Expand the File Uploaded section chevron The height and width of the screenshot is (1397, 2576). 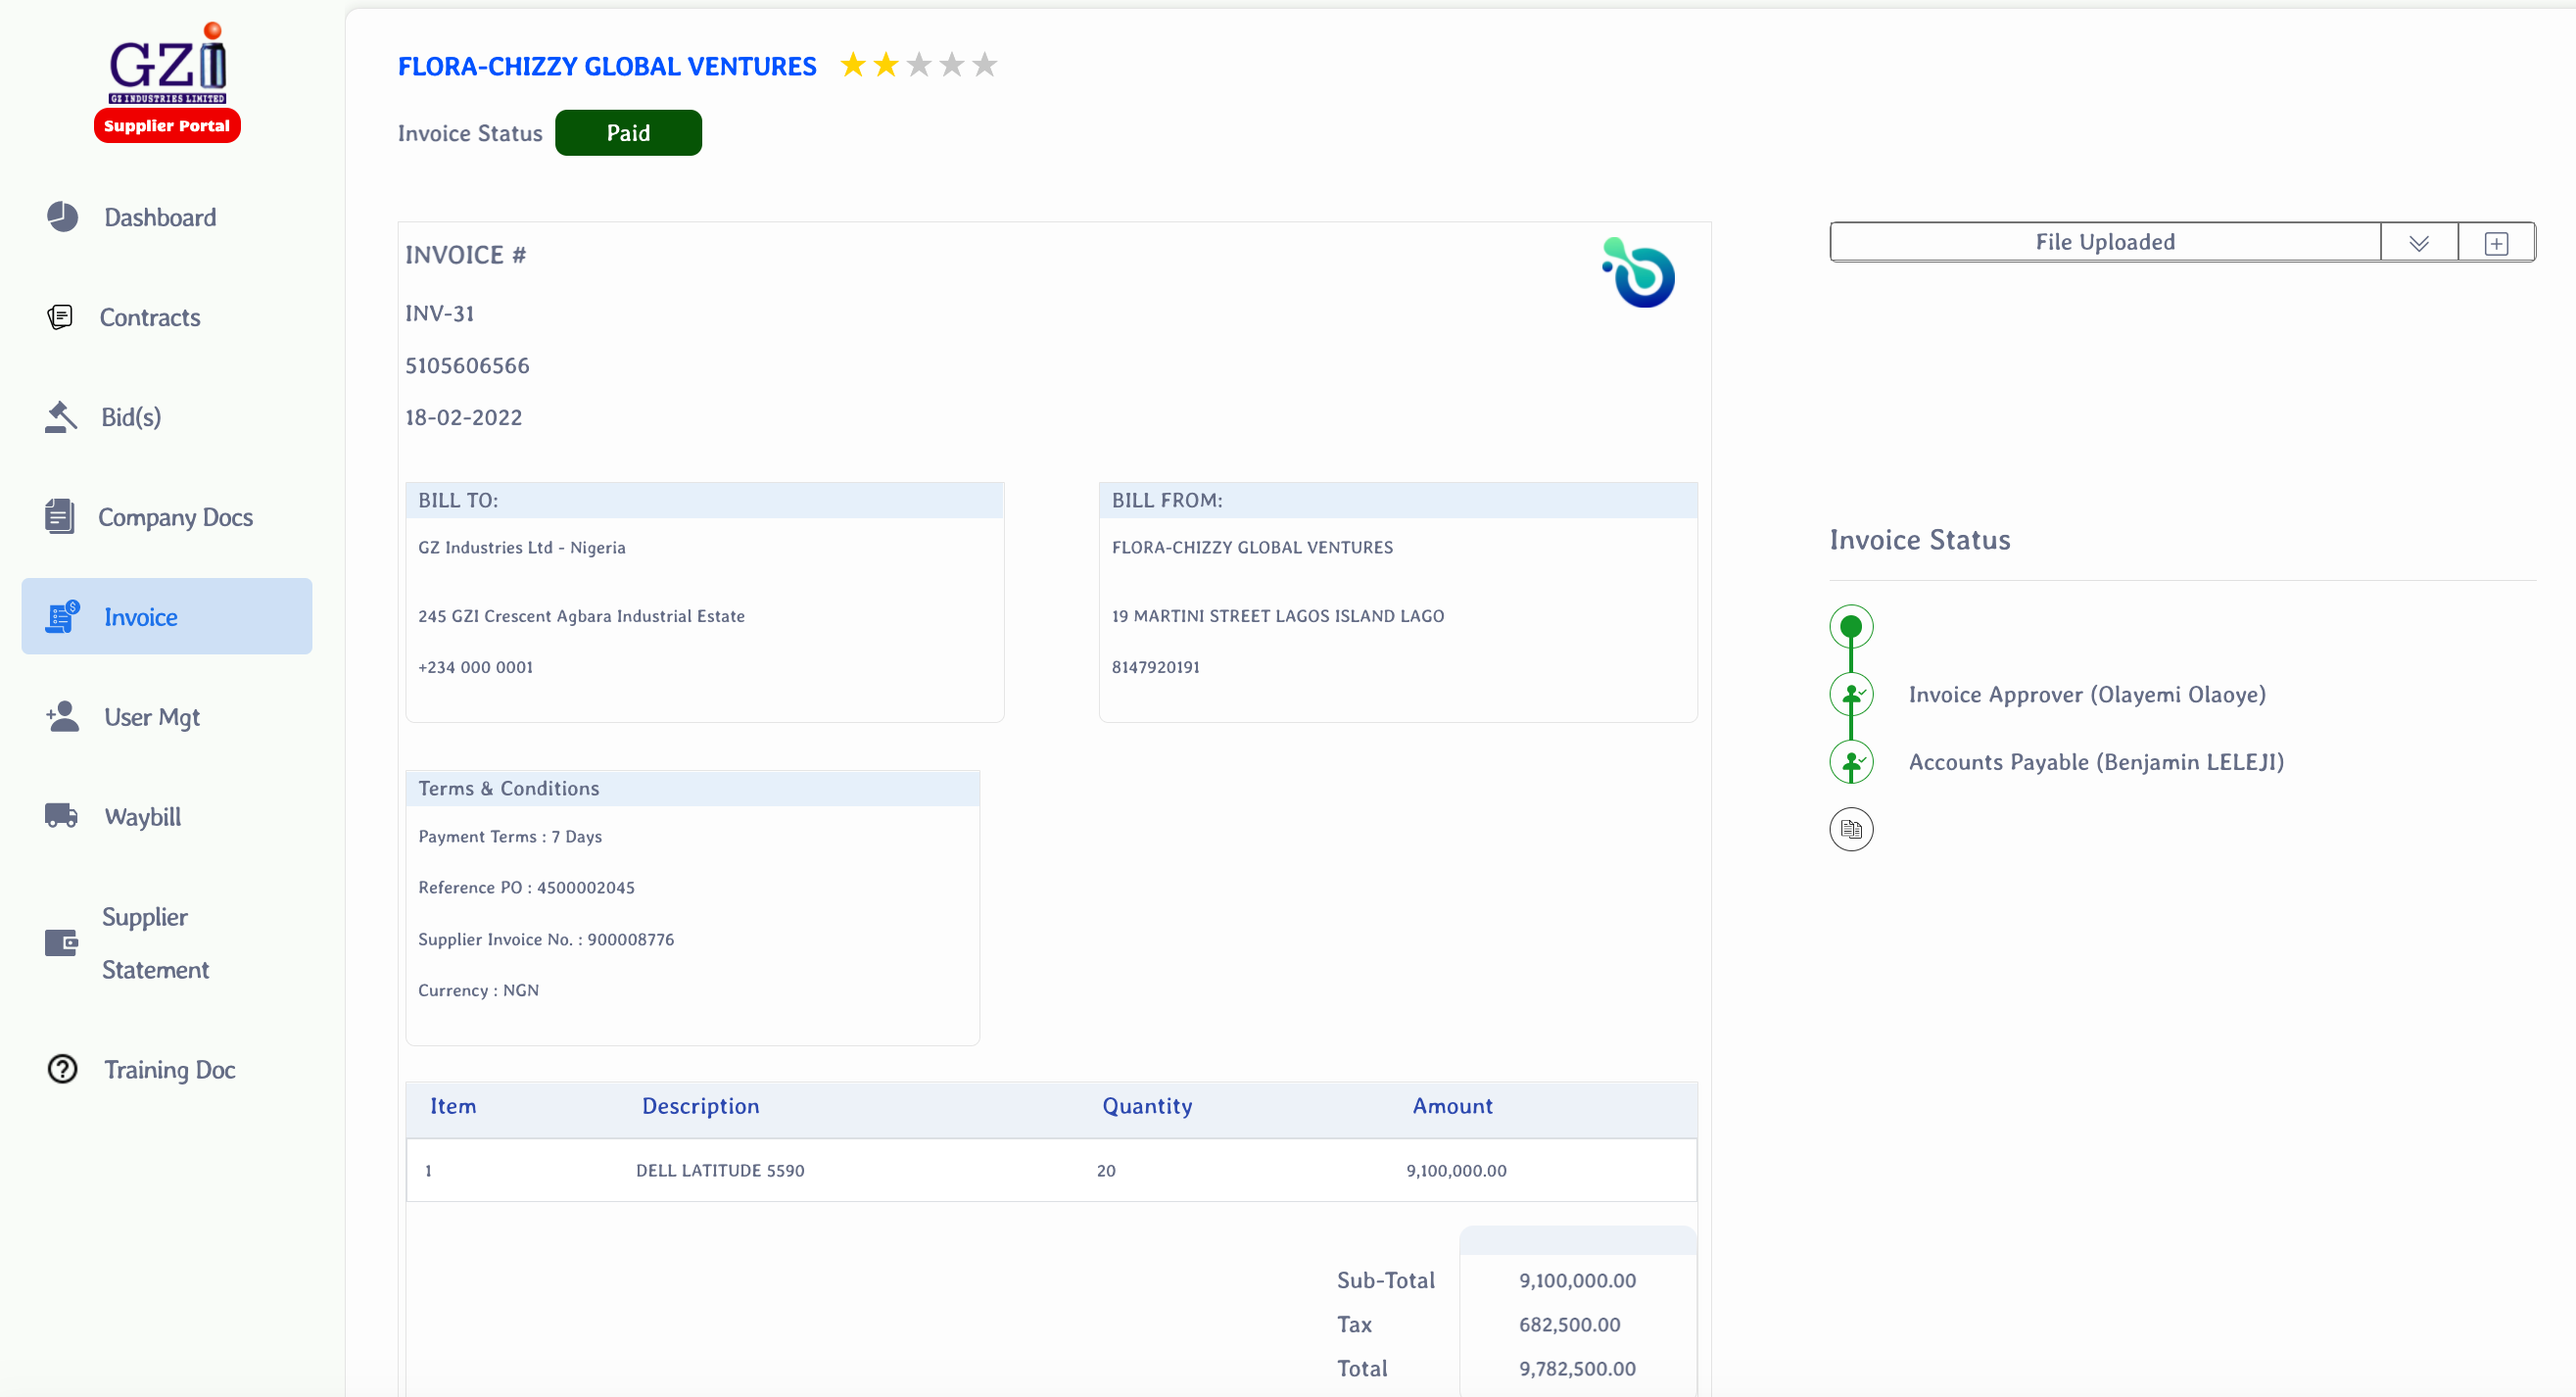coord(2419,241)
